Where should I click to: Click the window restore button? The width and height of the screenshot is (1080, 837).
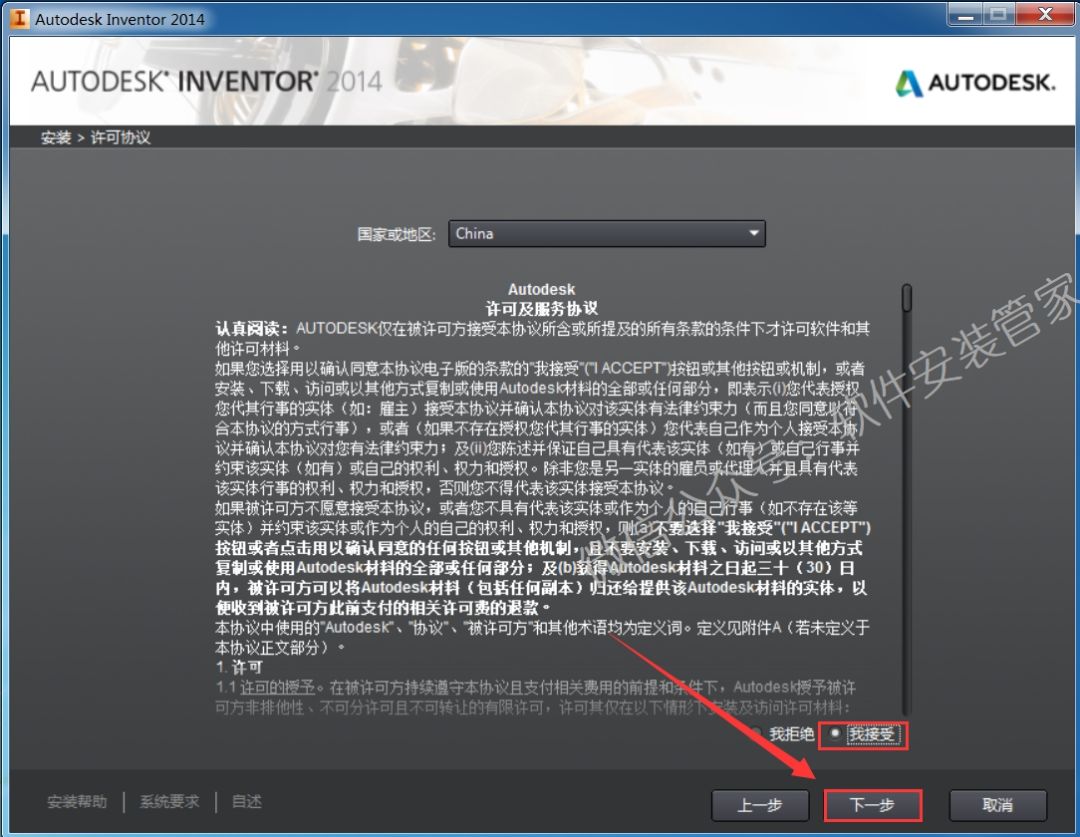(998, 15)
